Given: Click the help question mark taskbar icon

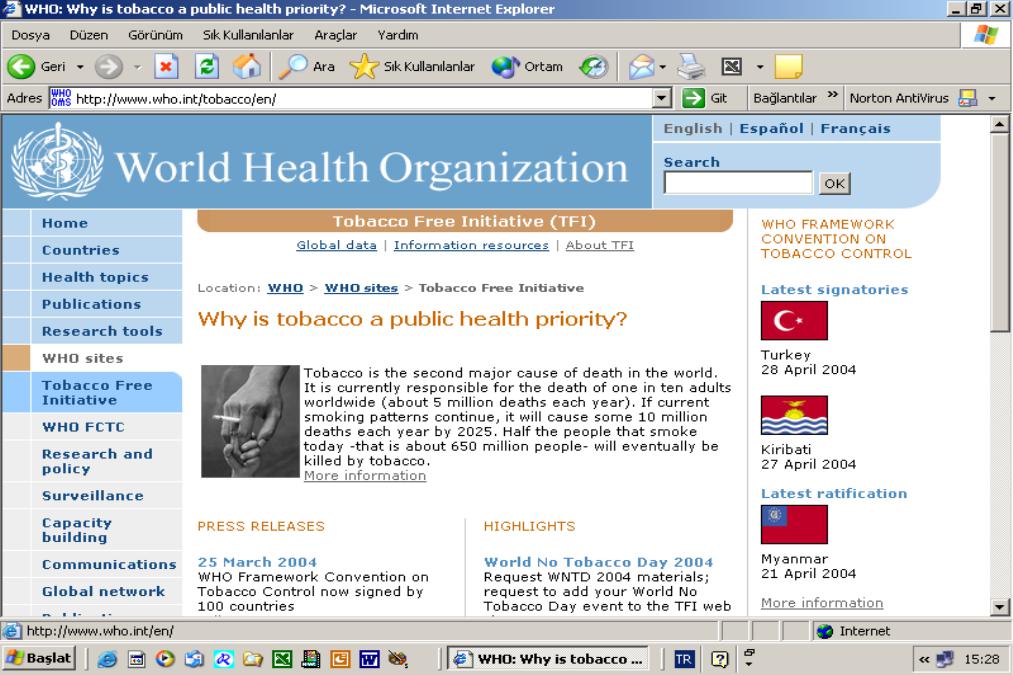Looking at the screenshot, I should [x=719, y=659].
